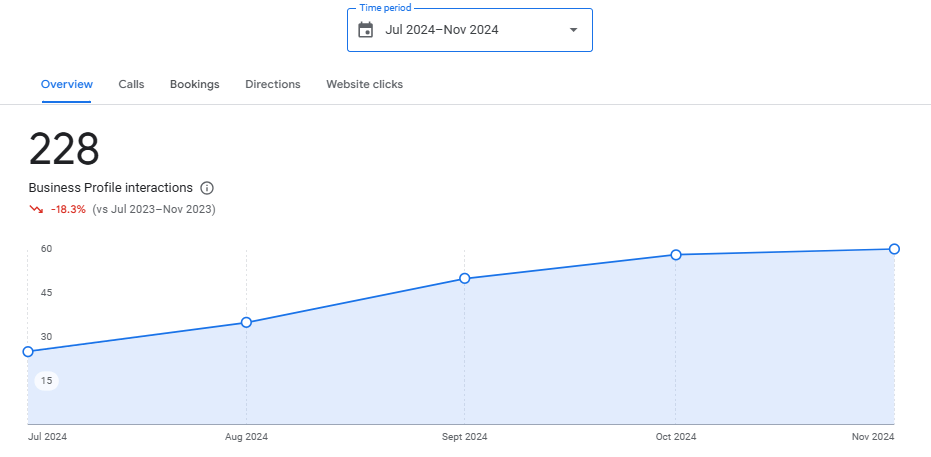The width and height of the screenshot is (931, 457).
Task: Click the 228 total interactions number
Action: pyautogui.click(x=64, y=150)
